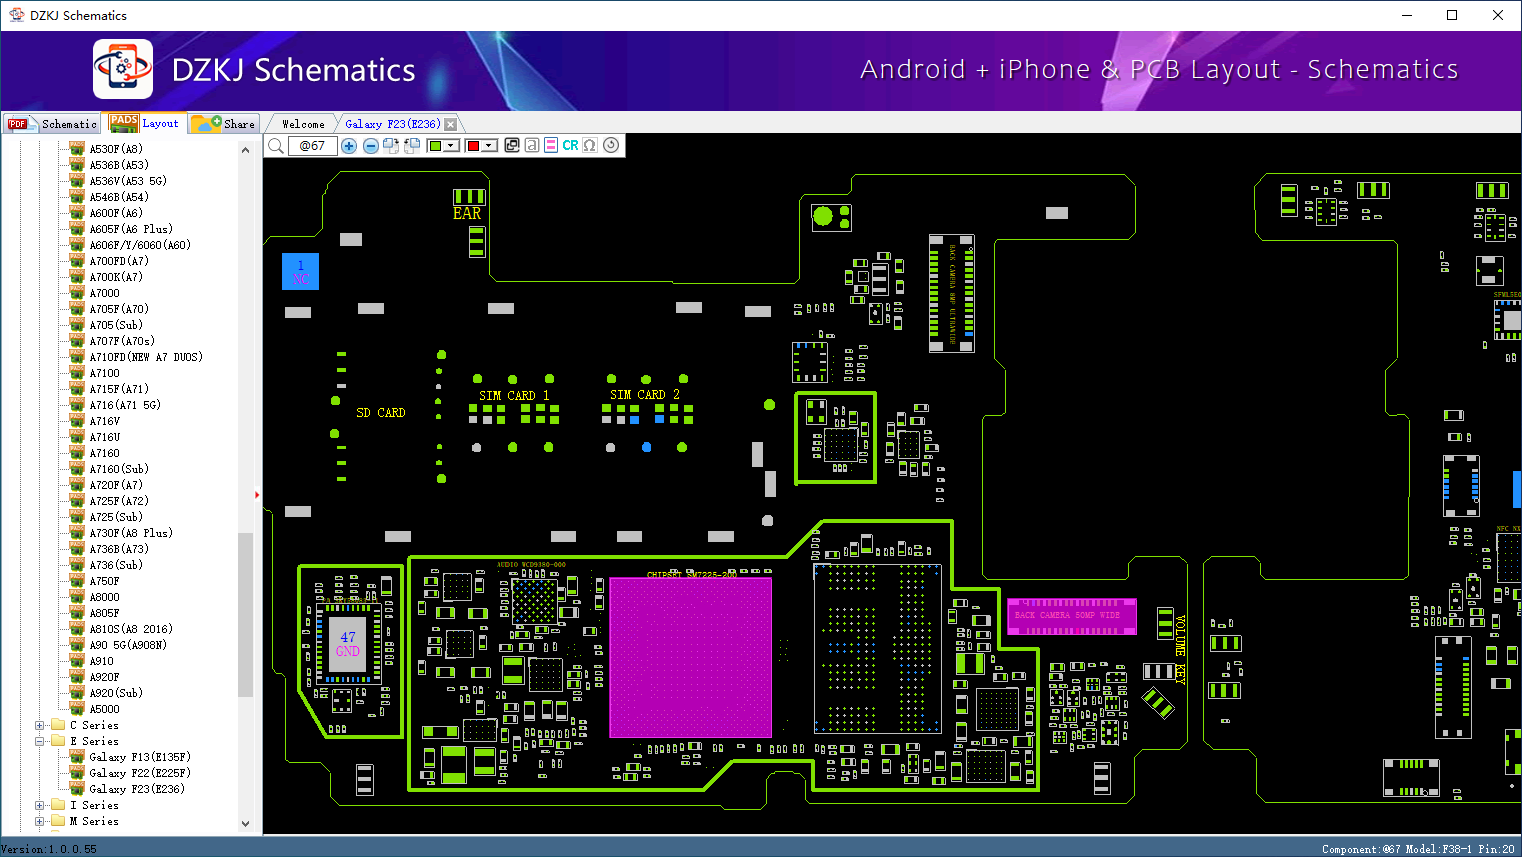Select A7160(Sub) in the tree
This screenshot has width=1522, height=857.
[x=119, y=469]
